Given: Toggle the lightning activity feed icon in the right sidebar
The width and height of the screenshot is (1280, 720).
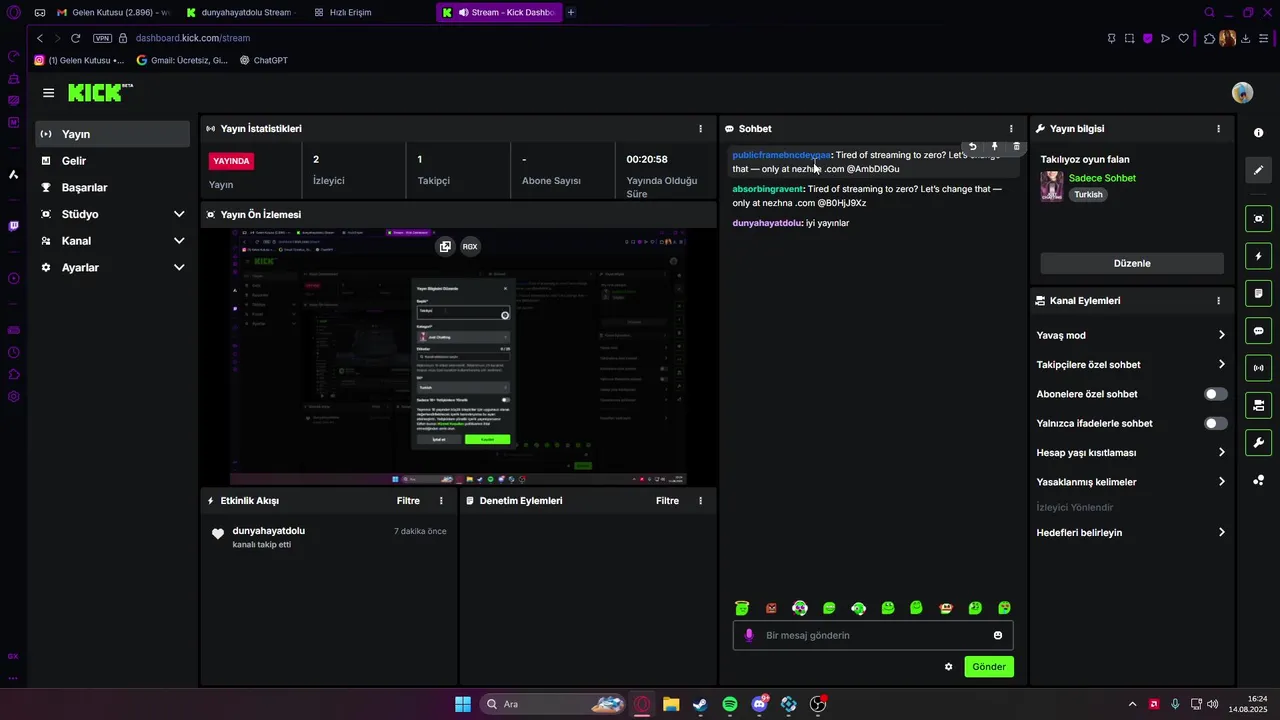Looking at the screenshot, I should 1258,256.
